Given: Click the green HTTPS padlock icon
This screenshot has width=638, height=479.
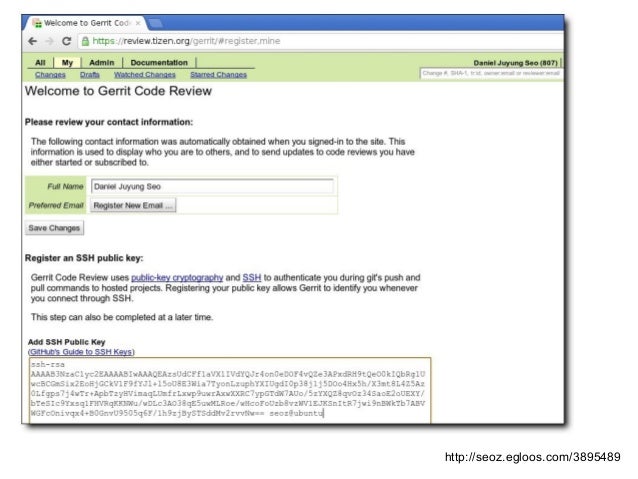Looking at the screenshot, I should click(x=85, y=41).
